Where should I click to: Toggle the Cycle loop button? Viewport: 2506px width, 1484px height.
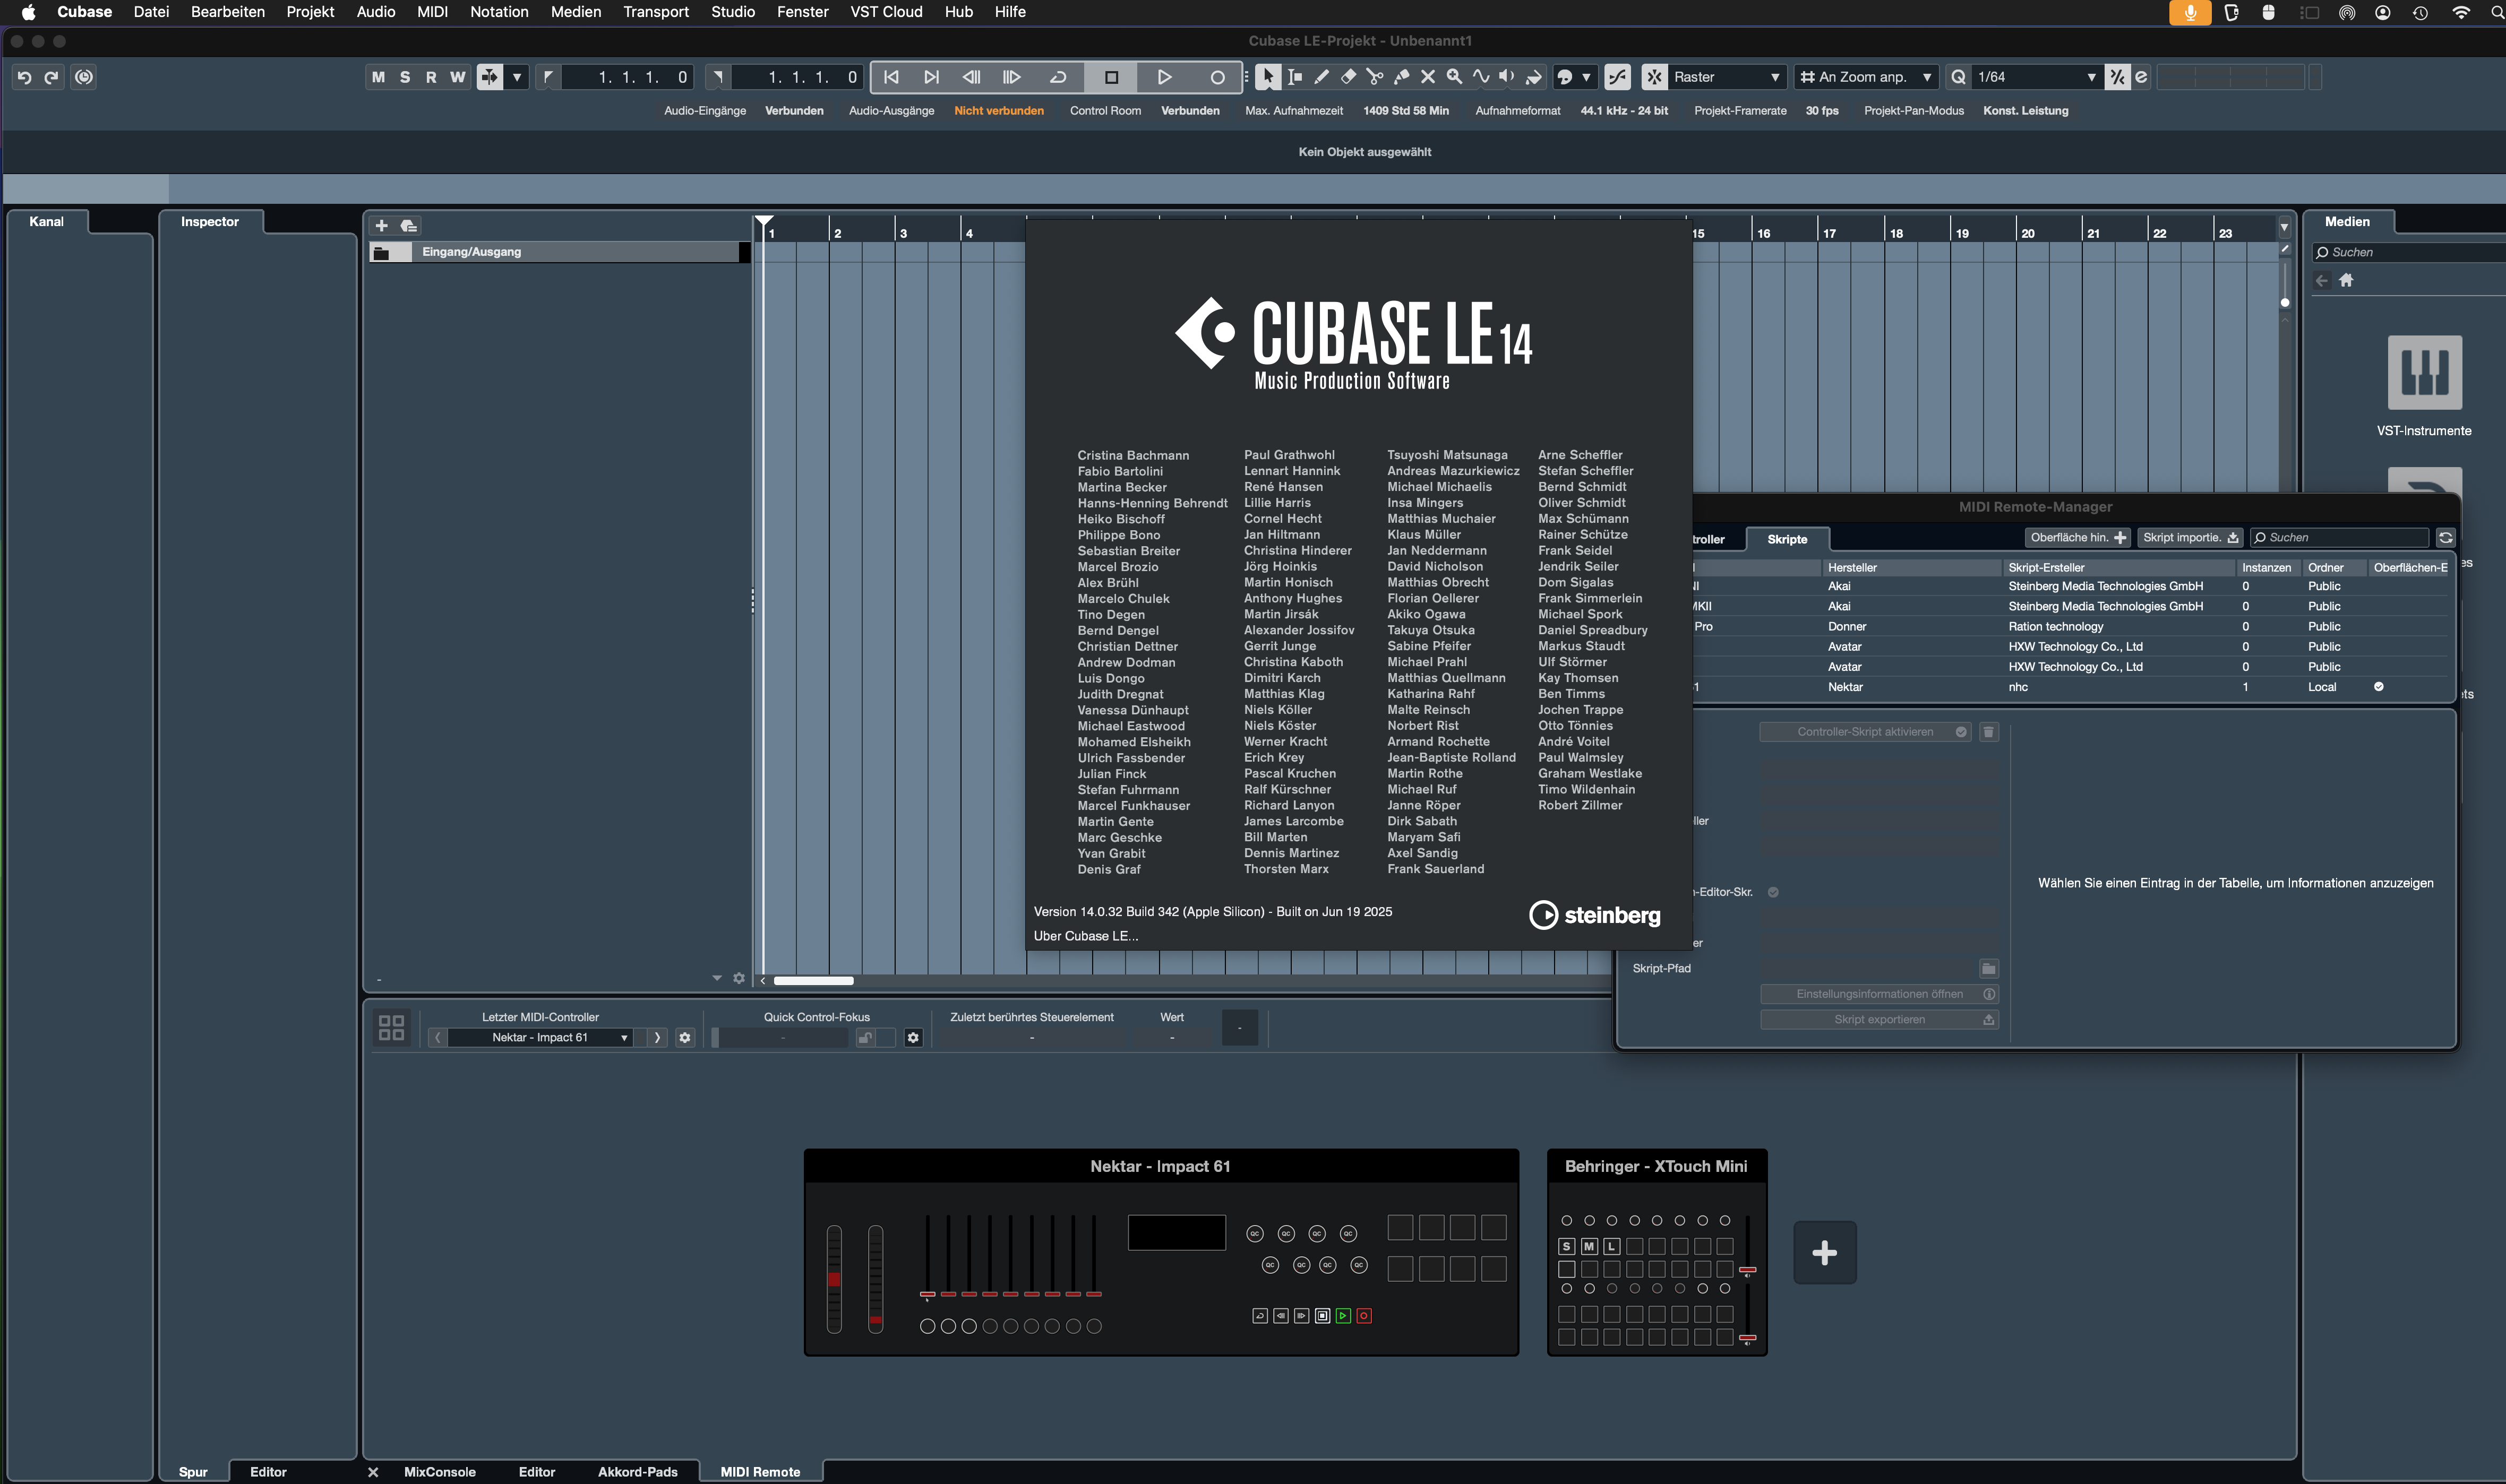[1058, 77]
